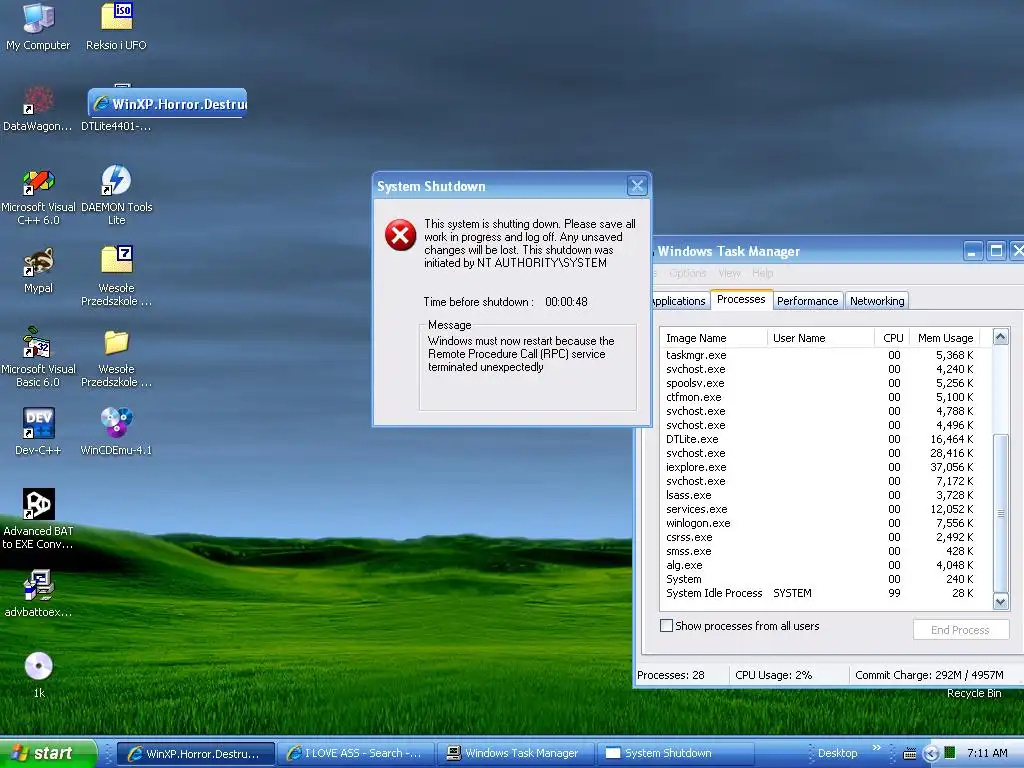The image size is (1024, 768).
Task: Select the iexplore.exe process row
Action: [825, 467]
